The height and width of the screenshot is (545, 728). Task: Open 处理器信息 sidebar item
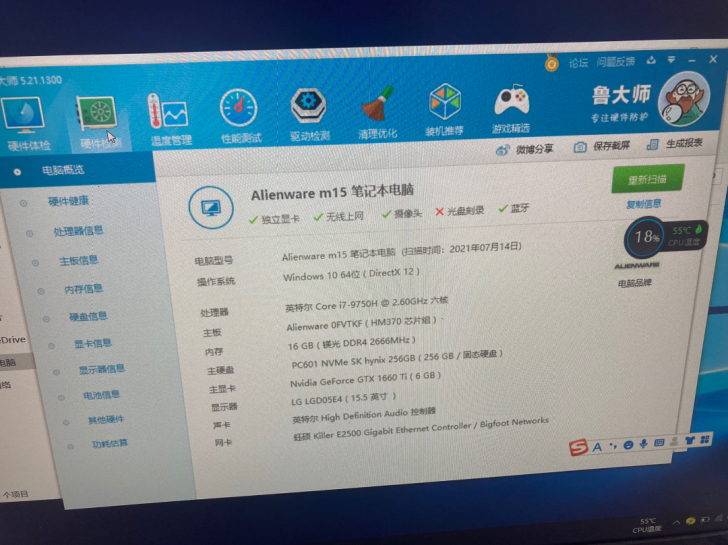[x=78, y=231]
